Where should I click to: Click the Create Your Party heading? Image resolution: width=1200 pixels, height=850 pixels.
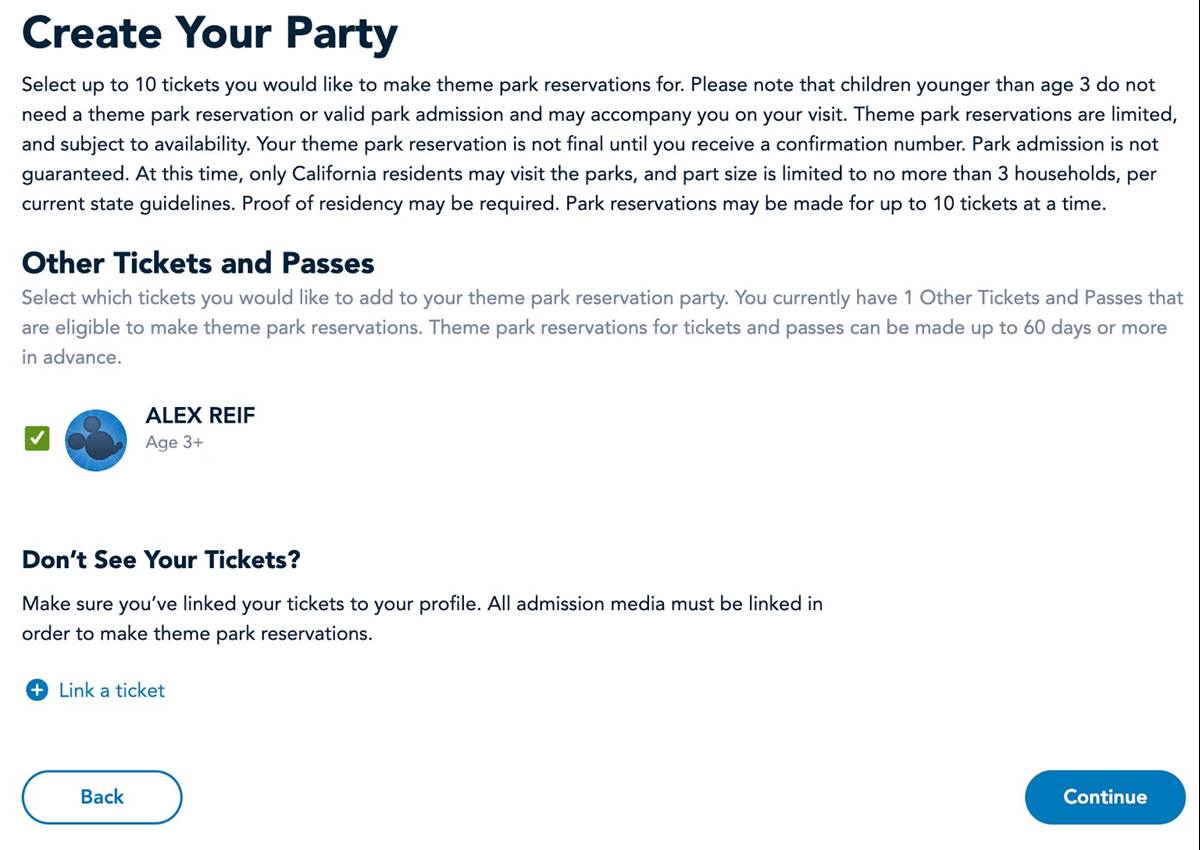[x=210, y=33]
